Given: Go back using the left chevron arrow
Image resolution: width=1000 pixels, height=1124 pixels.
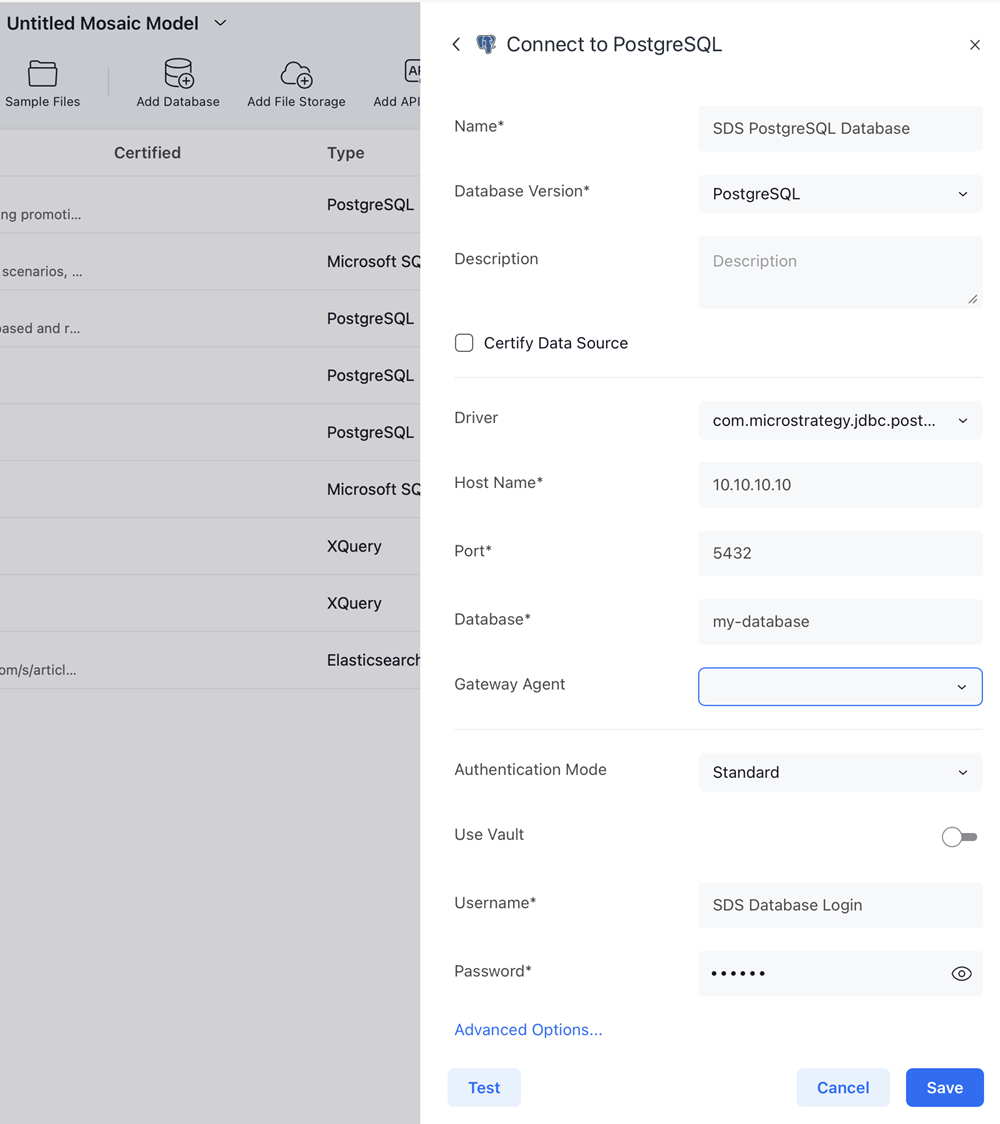Looking at the screenshot, I should pyautogui.click(x=456, y=44).
